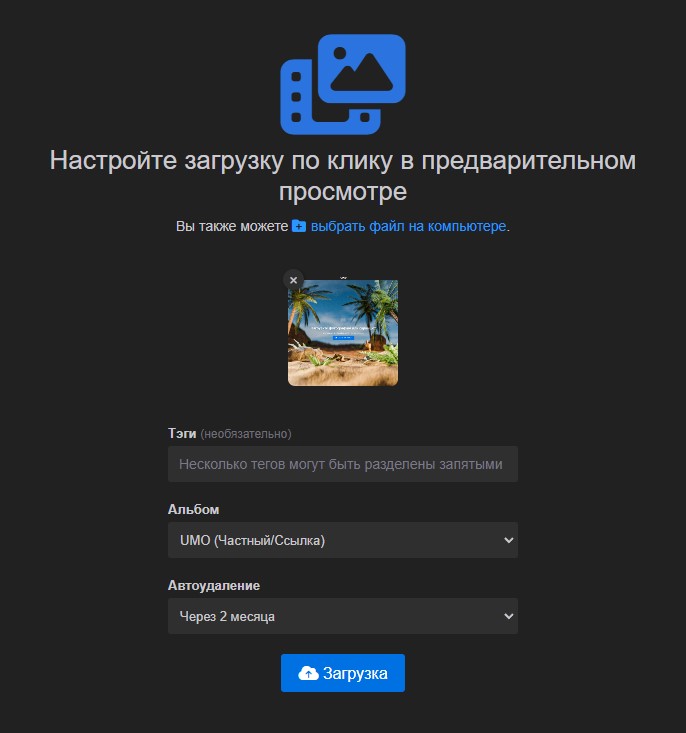Click the folder icon beside the file link
This screenshot has width=686, height=733.
point(298,227)
